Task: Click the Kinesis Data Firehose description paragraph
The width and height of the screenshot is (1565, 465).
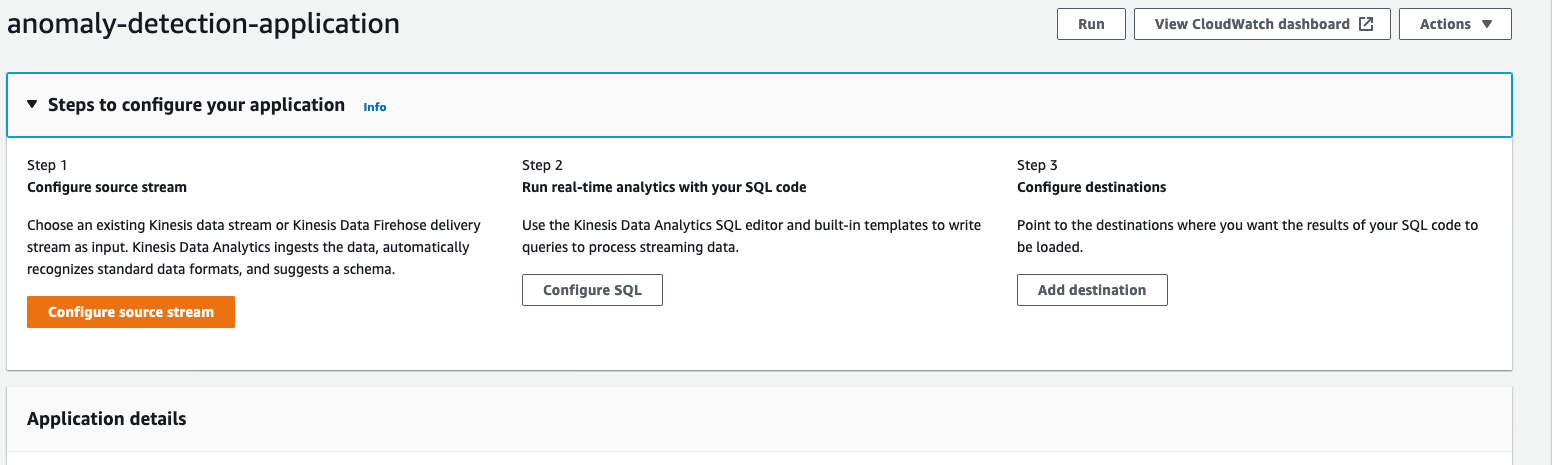Action: [x=254, y=247]
